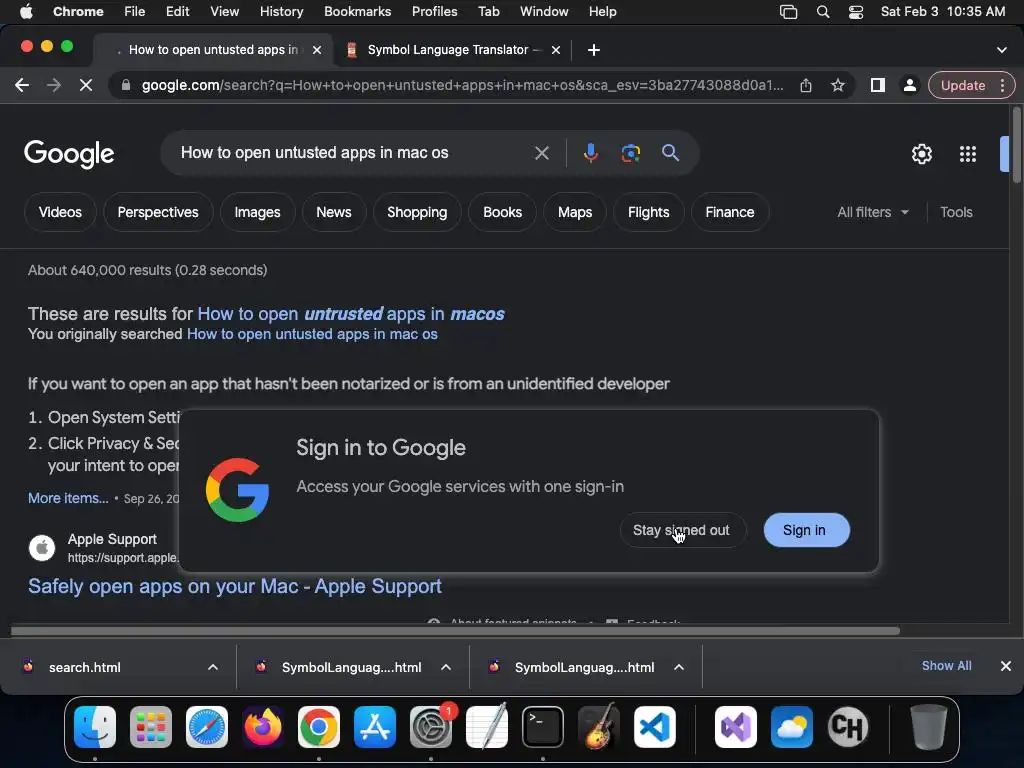Open 'Safely open apps on your Mac' result
The image size is (1024, 768).
point(234,586)
